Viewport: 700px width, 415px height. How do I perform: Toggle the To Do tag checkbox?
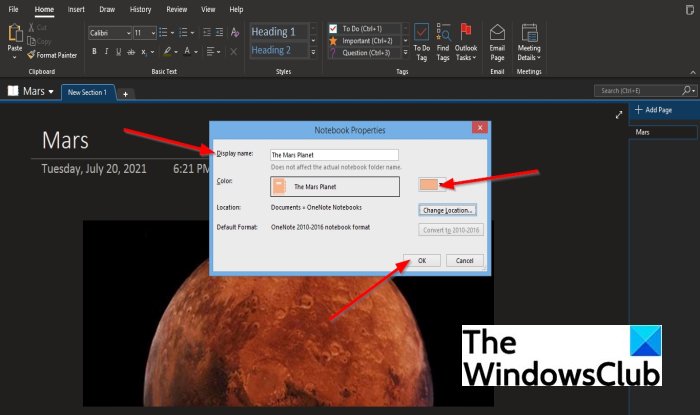pyautogui.click(x=333, y=28)
